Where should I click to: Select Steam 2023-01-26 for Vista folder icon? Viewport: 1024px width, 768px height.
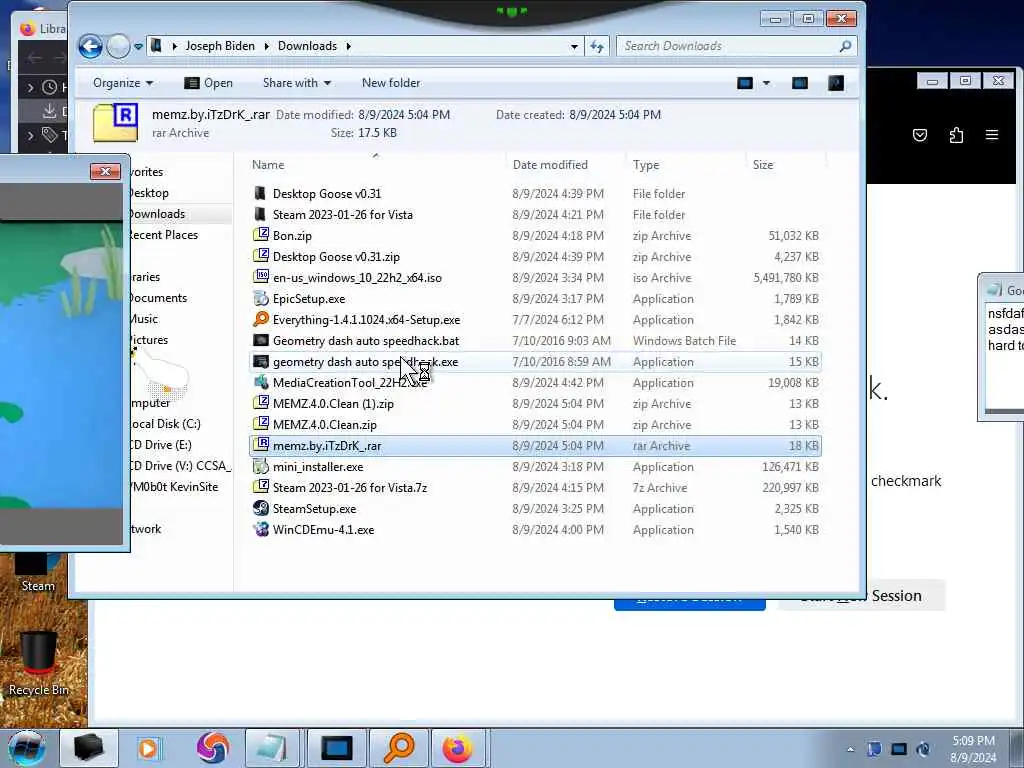261,214
